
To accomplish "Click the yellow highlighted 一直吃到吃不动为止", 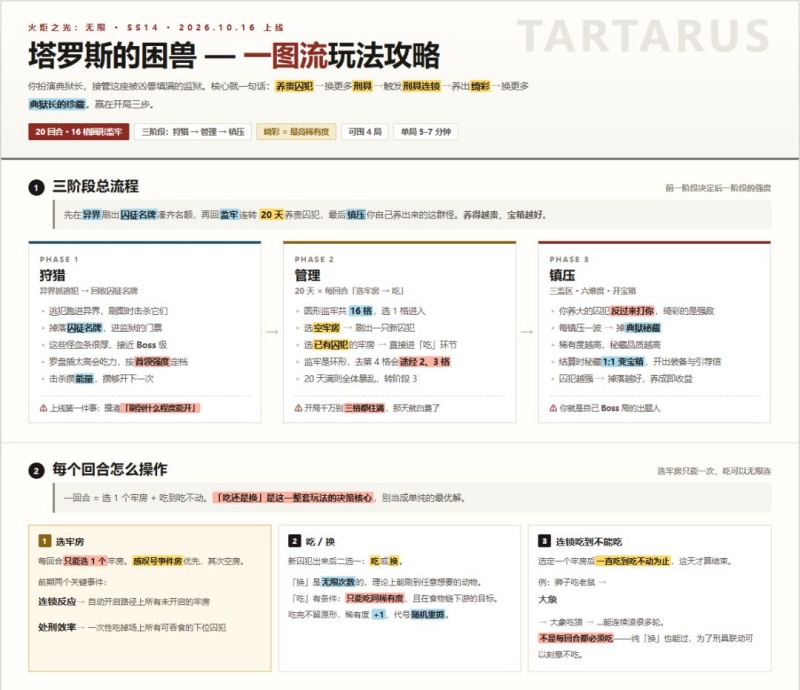I will pos(633,561).
